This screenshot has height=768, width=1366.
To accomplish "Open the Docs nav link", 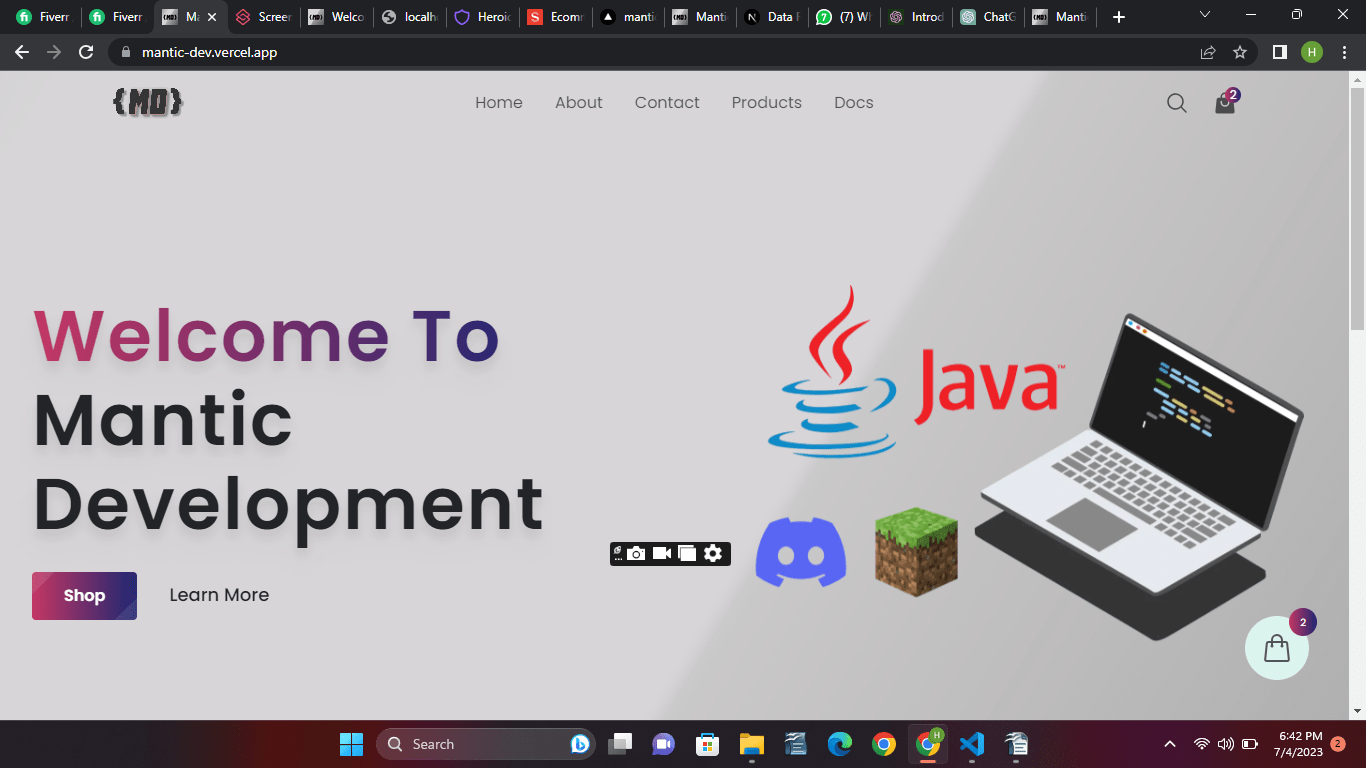I will [x=854, y=102].
